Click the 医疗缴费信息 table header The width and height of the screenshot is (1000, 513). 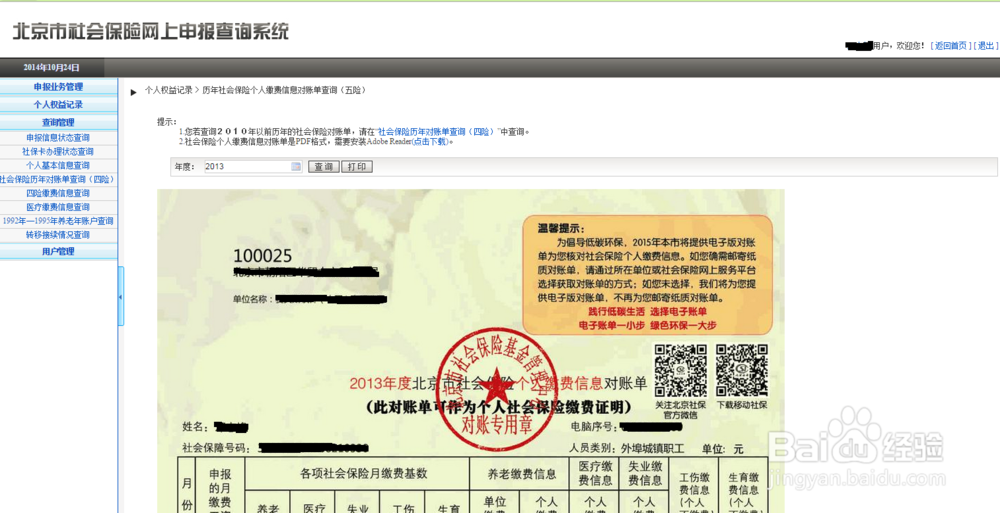click(x=594, y=474)
